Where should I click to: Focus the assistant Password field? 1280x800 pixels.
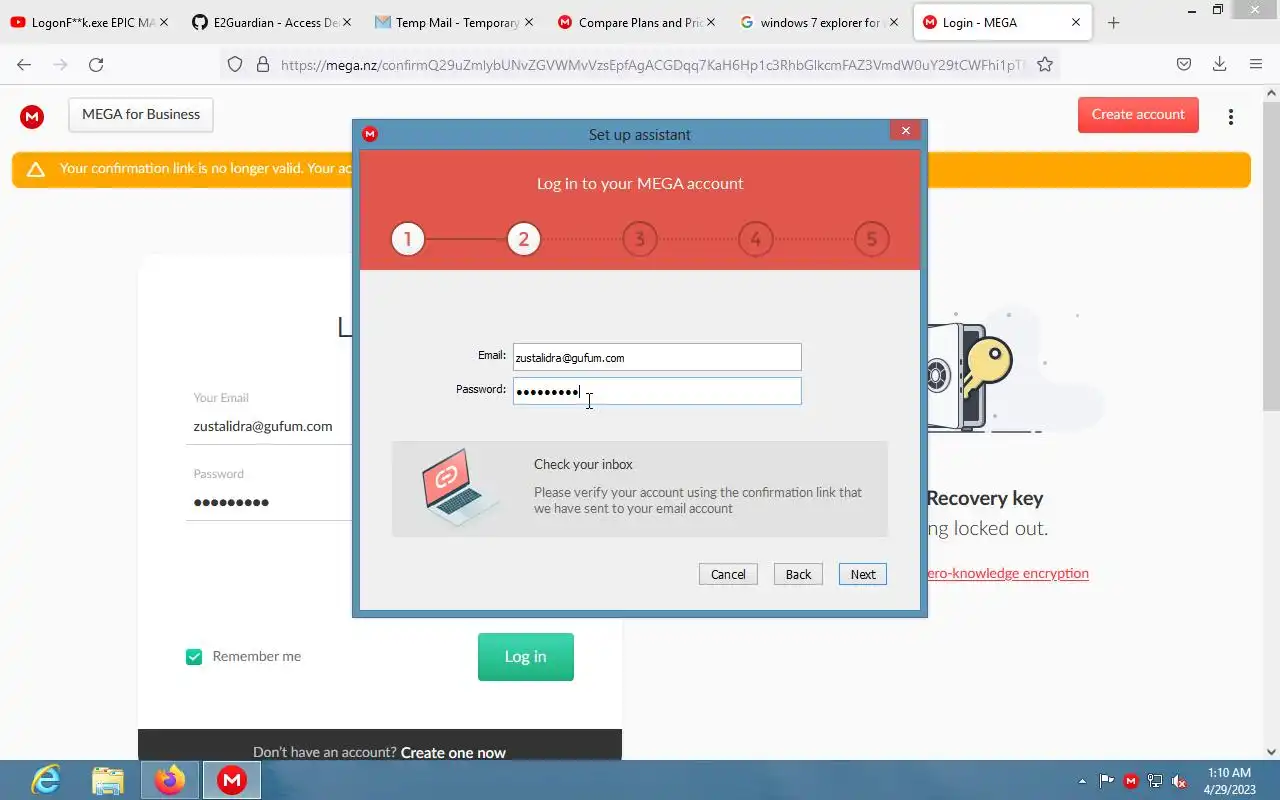(x=657, y=391)
